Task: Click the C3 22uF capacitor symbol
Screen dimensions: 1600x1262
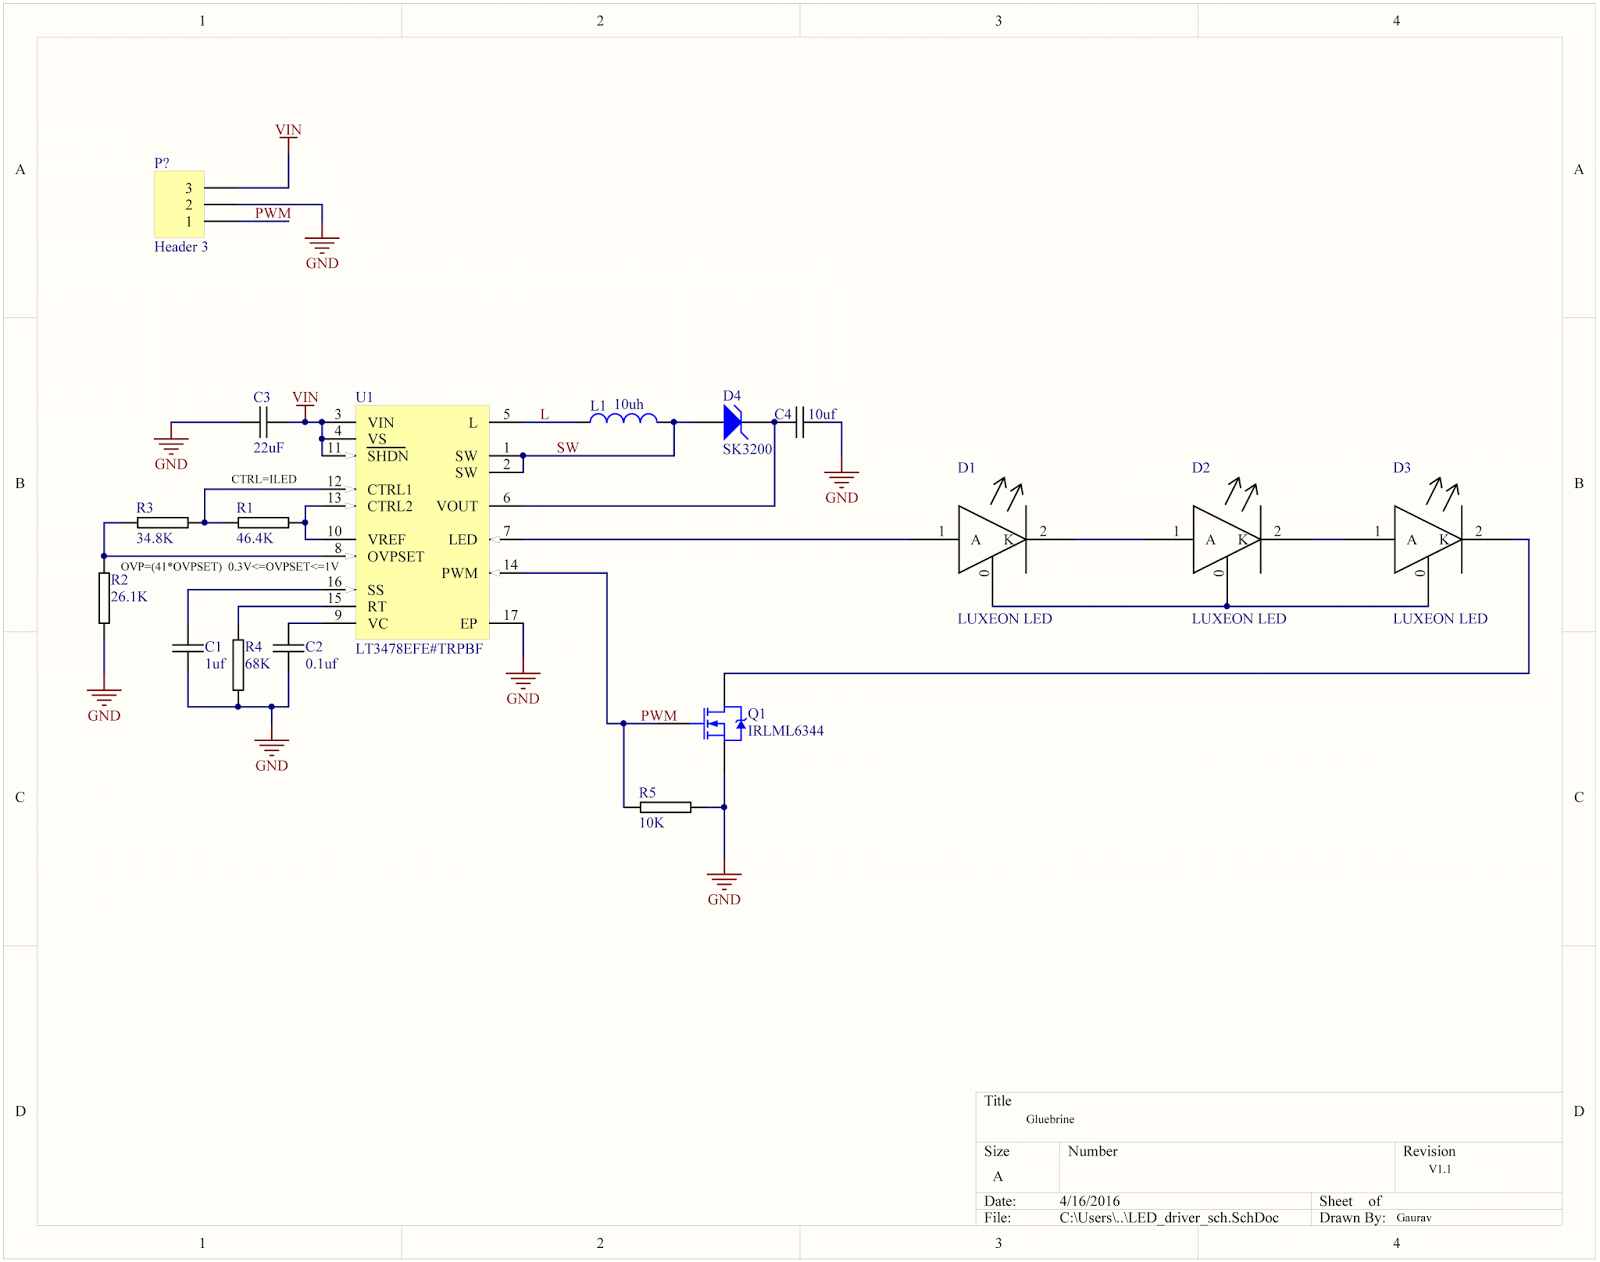Action: click(262, 422)
